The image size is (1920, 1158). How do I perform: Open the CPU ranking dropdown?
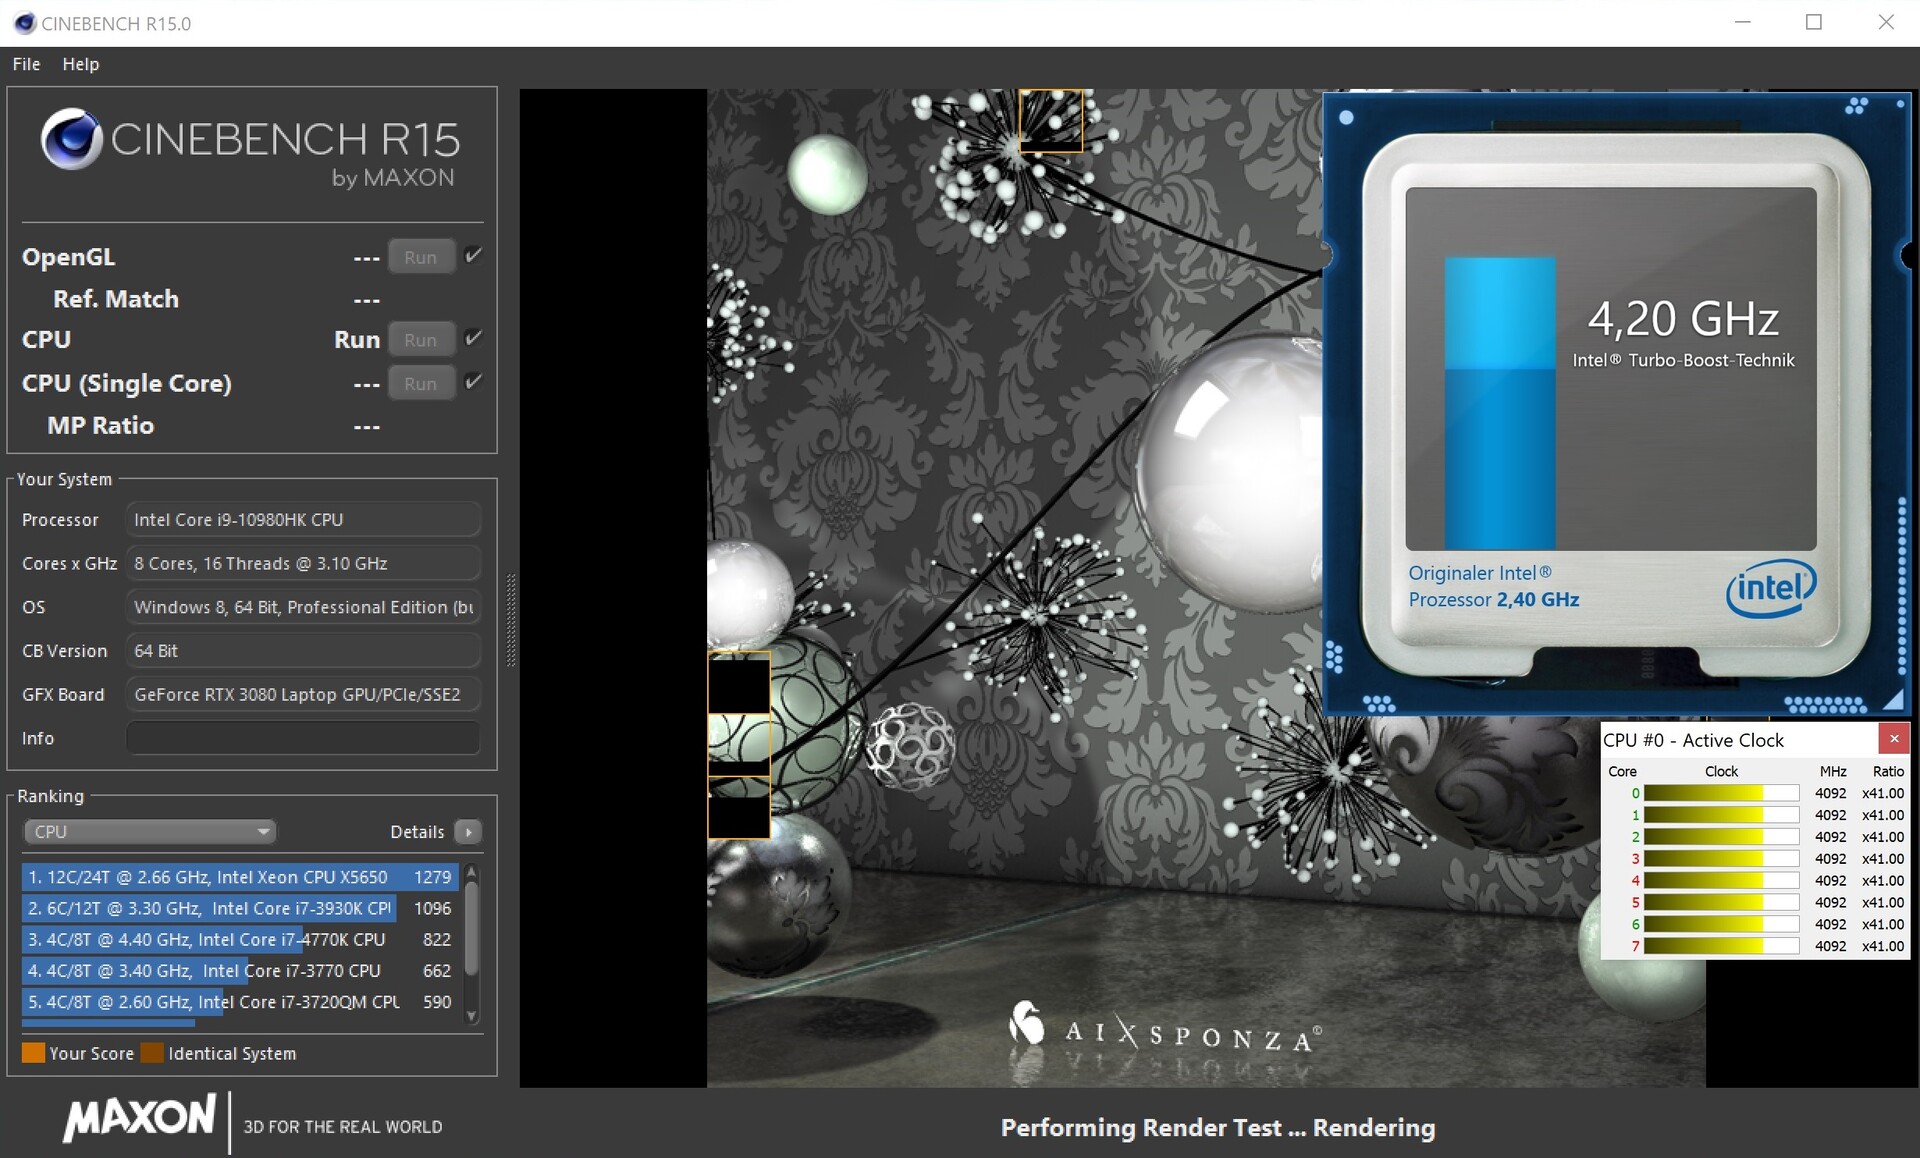pos(149,832)
